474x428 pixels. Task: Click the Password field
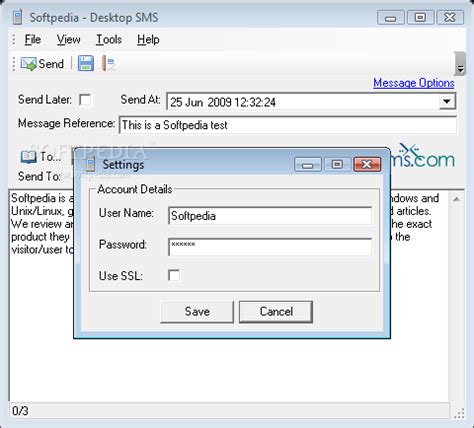click(270, 247)
